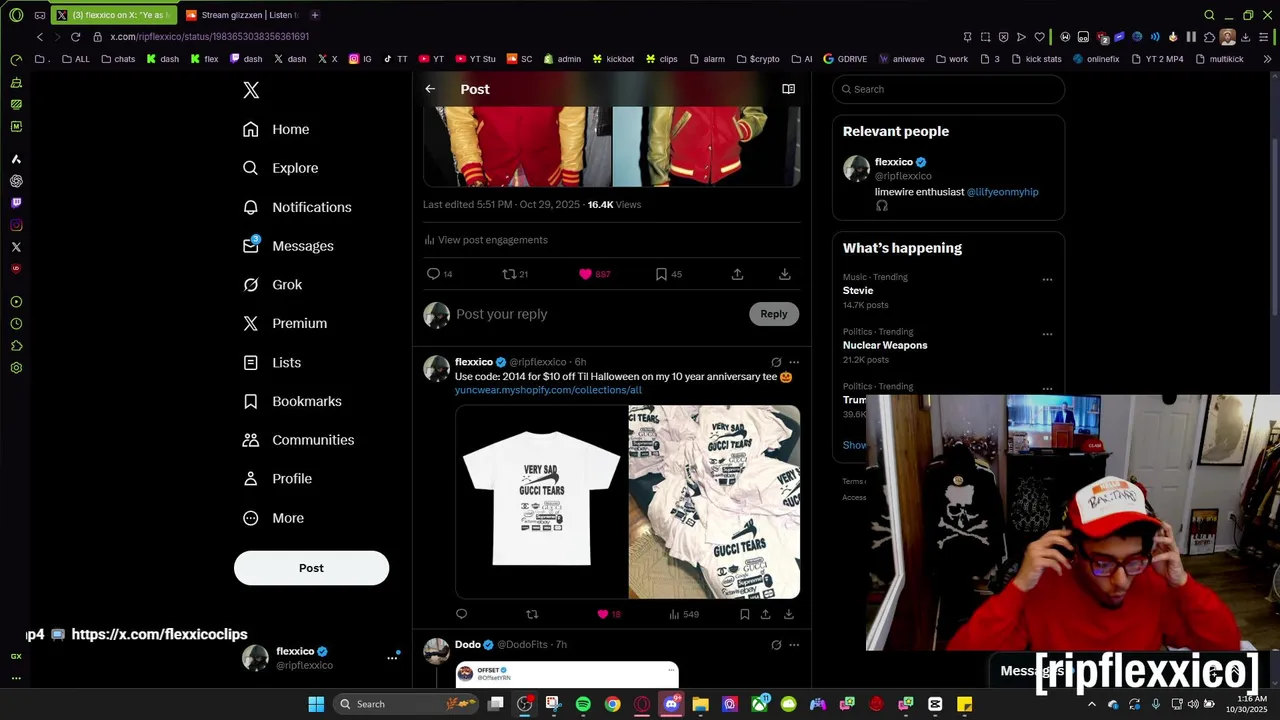Open the Stevie trending topic

click(x=858, y=291)
